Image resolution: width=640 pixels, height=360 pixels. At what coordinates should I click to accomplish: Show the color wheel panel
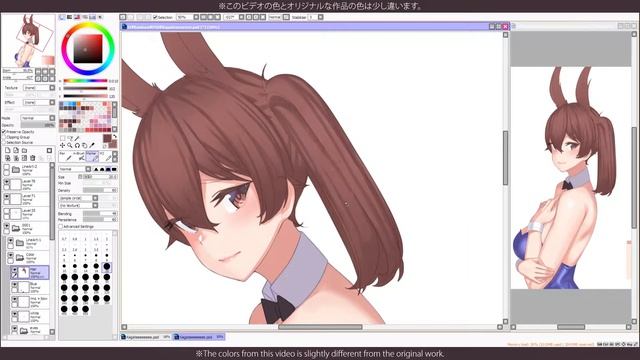[x=62, y=17]
